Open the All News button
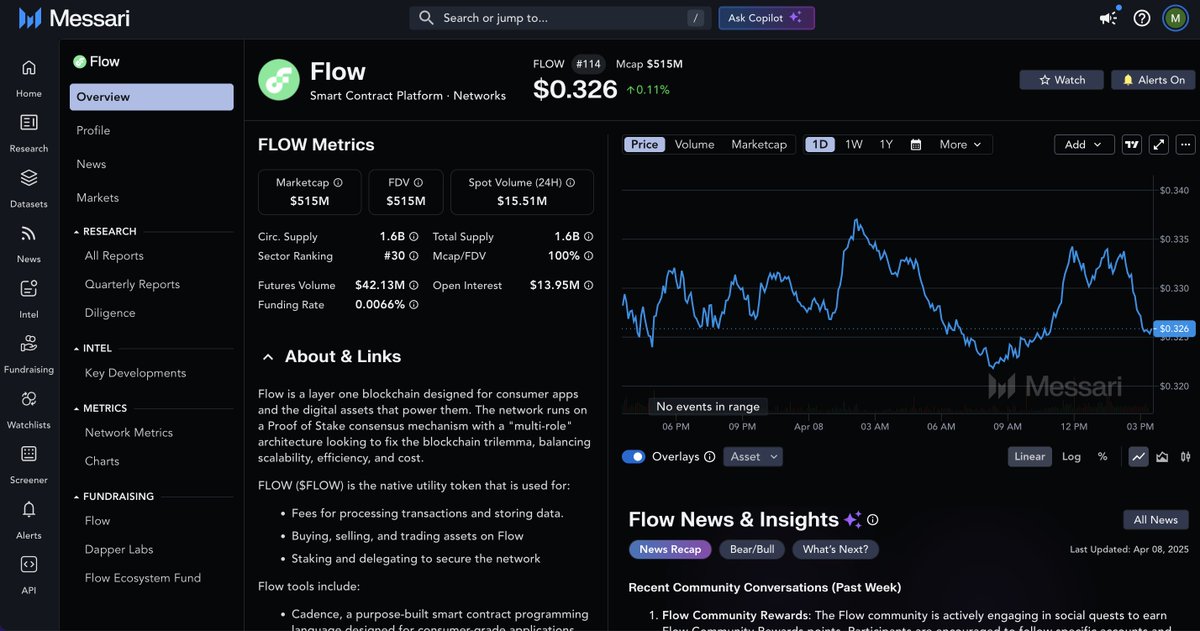Image resolution: width=1200 pixels, height=631 pixels. [1156, 520]
